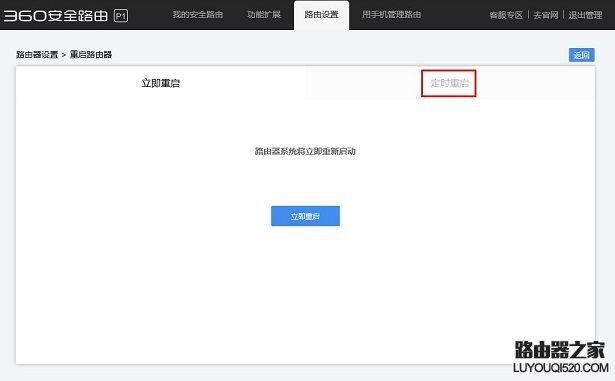Open the 我的安全路由 tab
Viewport: 615px width, 381px height.
[198, 15]
